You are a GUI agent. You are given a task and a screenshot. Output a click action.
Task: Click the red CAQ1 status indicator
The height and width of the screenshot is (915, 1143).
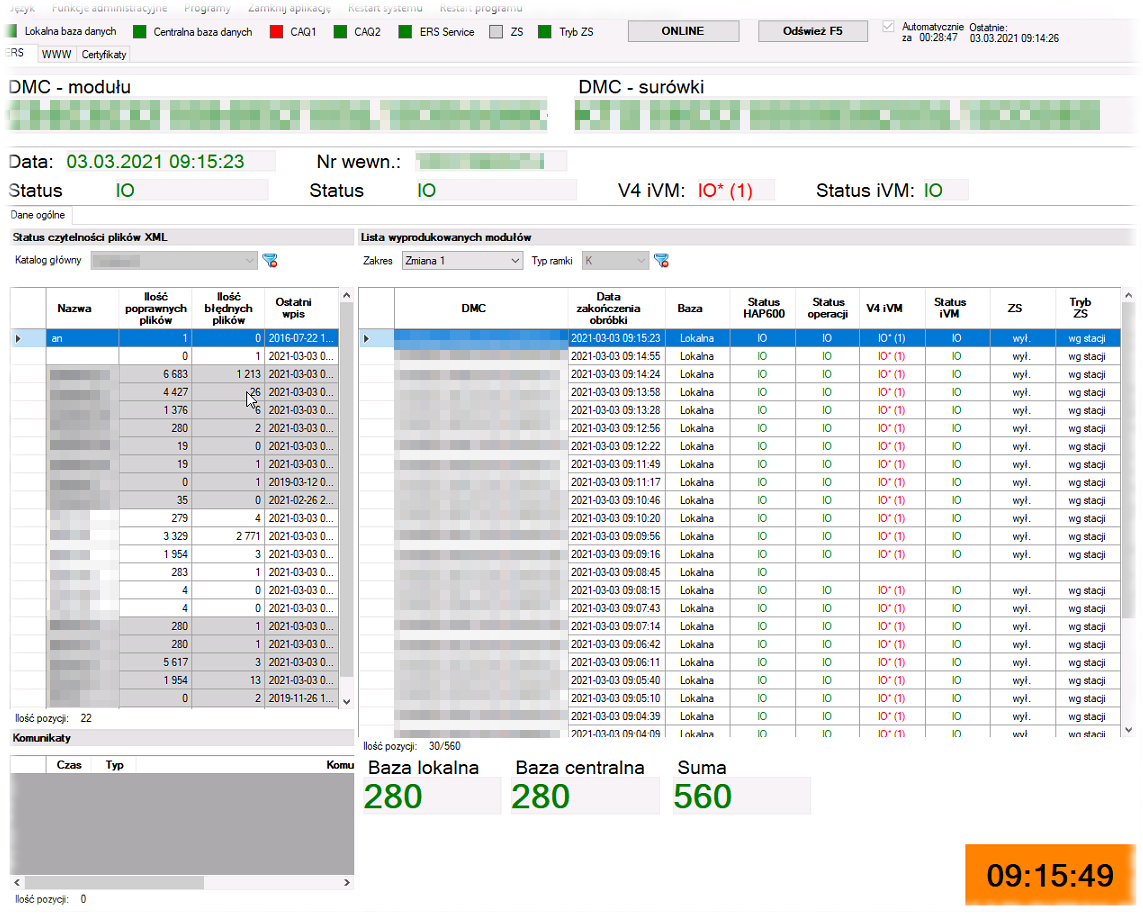pos(277,32)
